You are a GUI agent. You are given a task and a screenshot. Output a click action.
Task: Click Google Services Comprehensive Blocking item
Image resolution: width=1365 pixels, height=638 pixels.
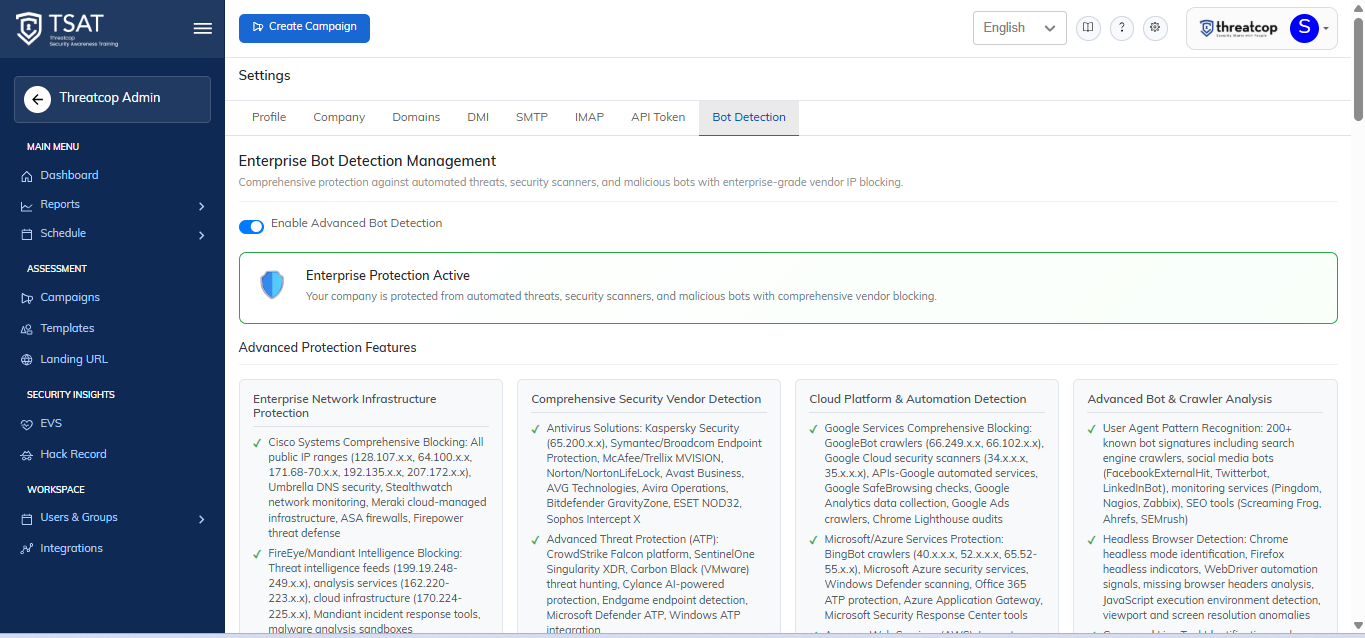(926, 474)
